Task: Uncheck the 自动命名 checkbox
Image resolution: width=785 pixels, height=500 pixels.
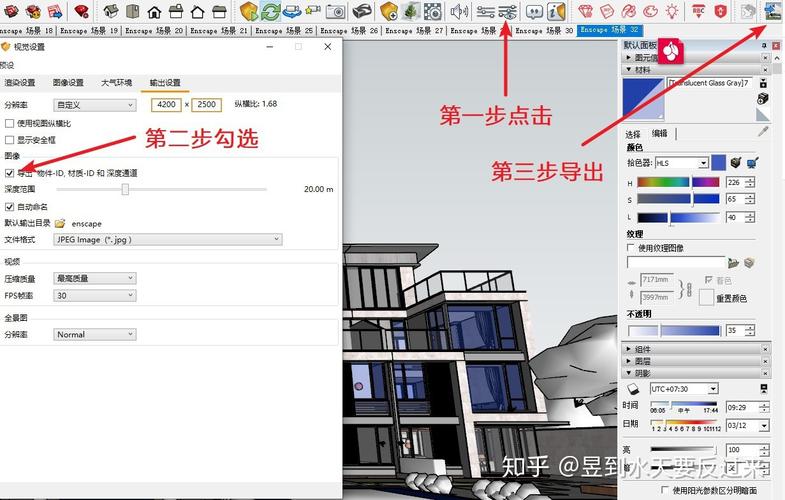Action: click(x=9, y=206)
